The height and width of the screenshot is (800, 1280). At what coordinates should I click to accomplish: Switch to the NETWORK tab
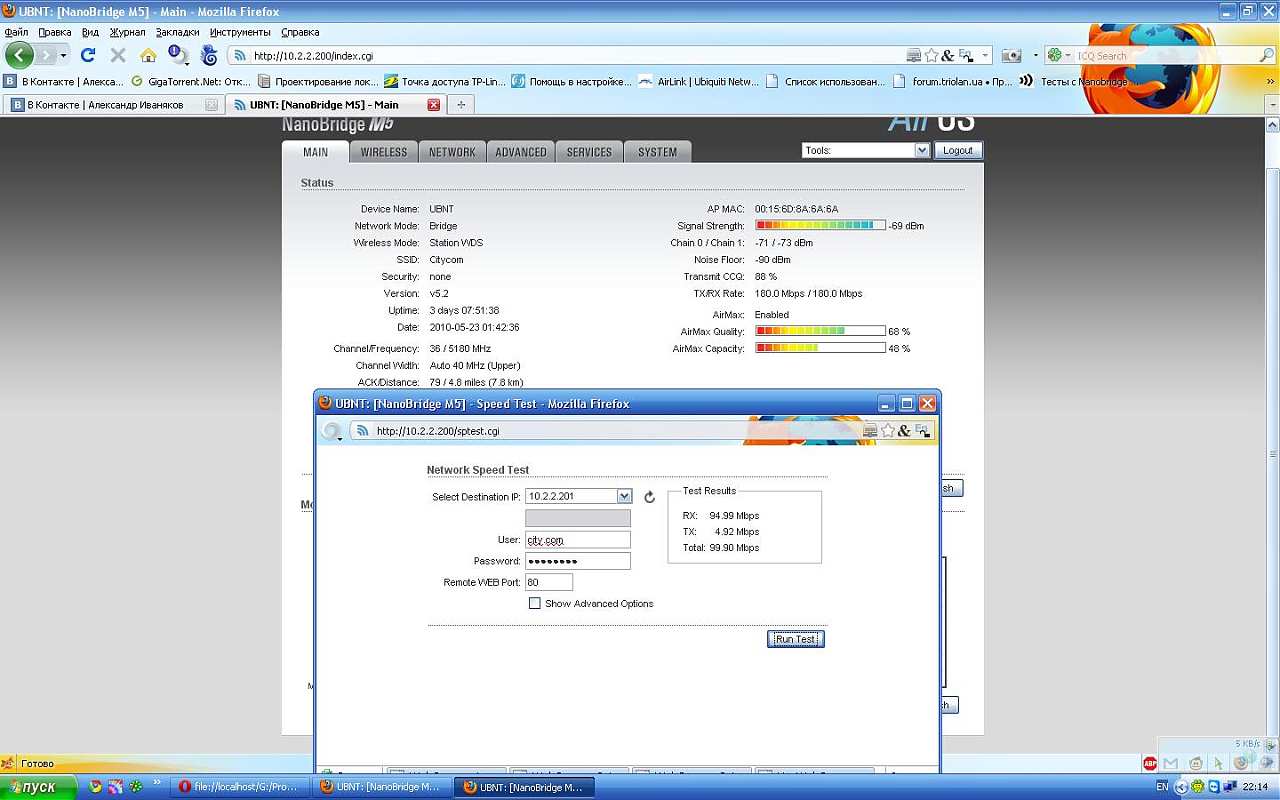(452, 152)
